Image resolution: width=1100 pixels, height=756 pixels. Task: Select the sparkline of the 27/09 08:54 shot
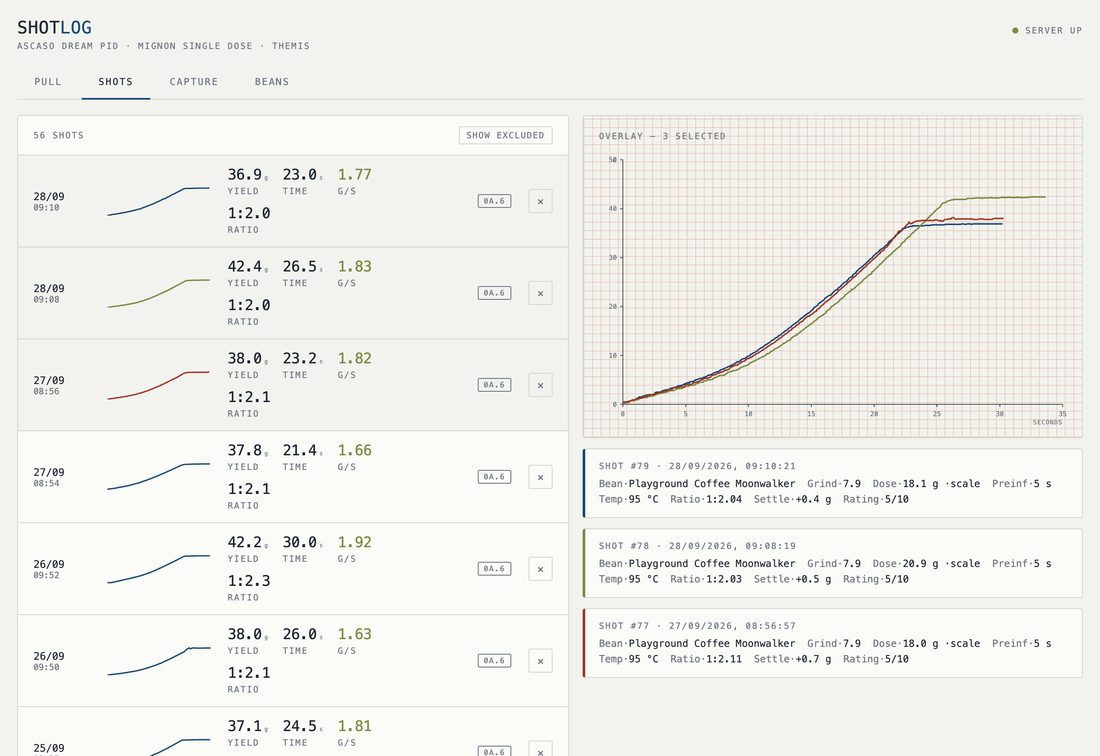159,477
